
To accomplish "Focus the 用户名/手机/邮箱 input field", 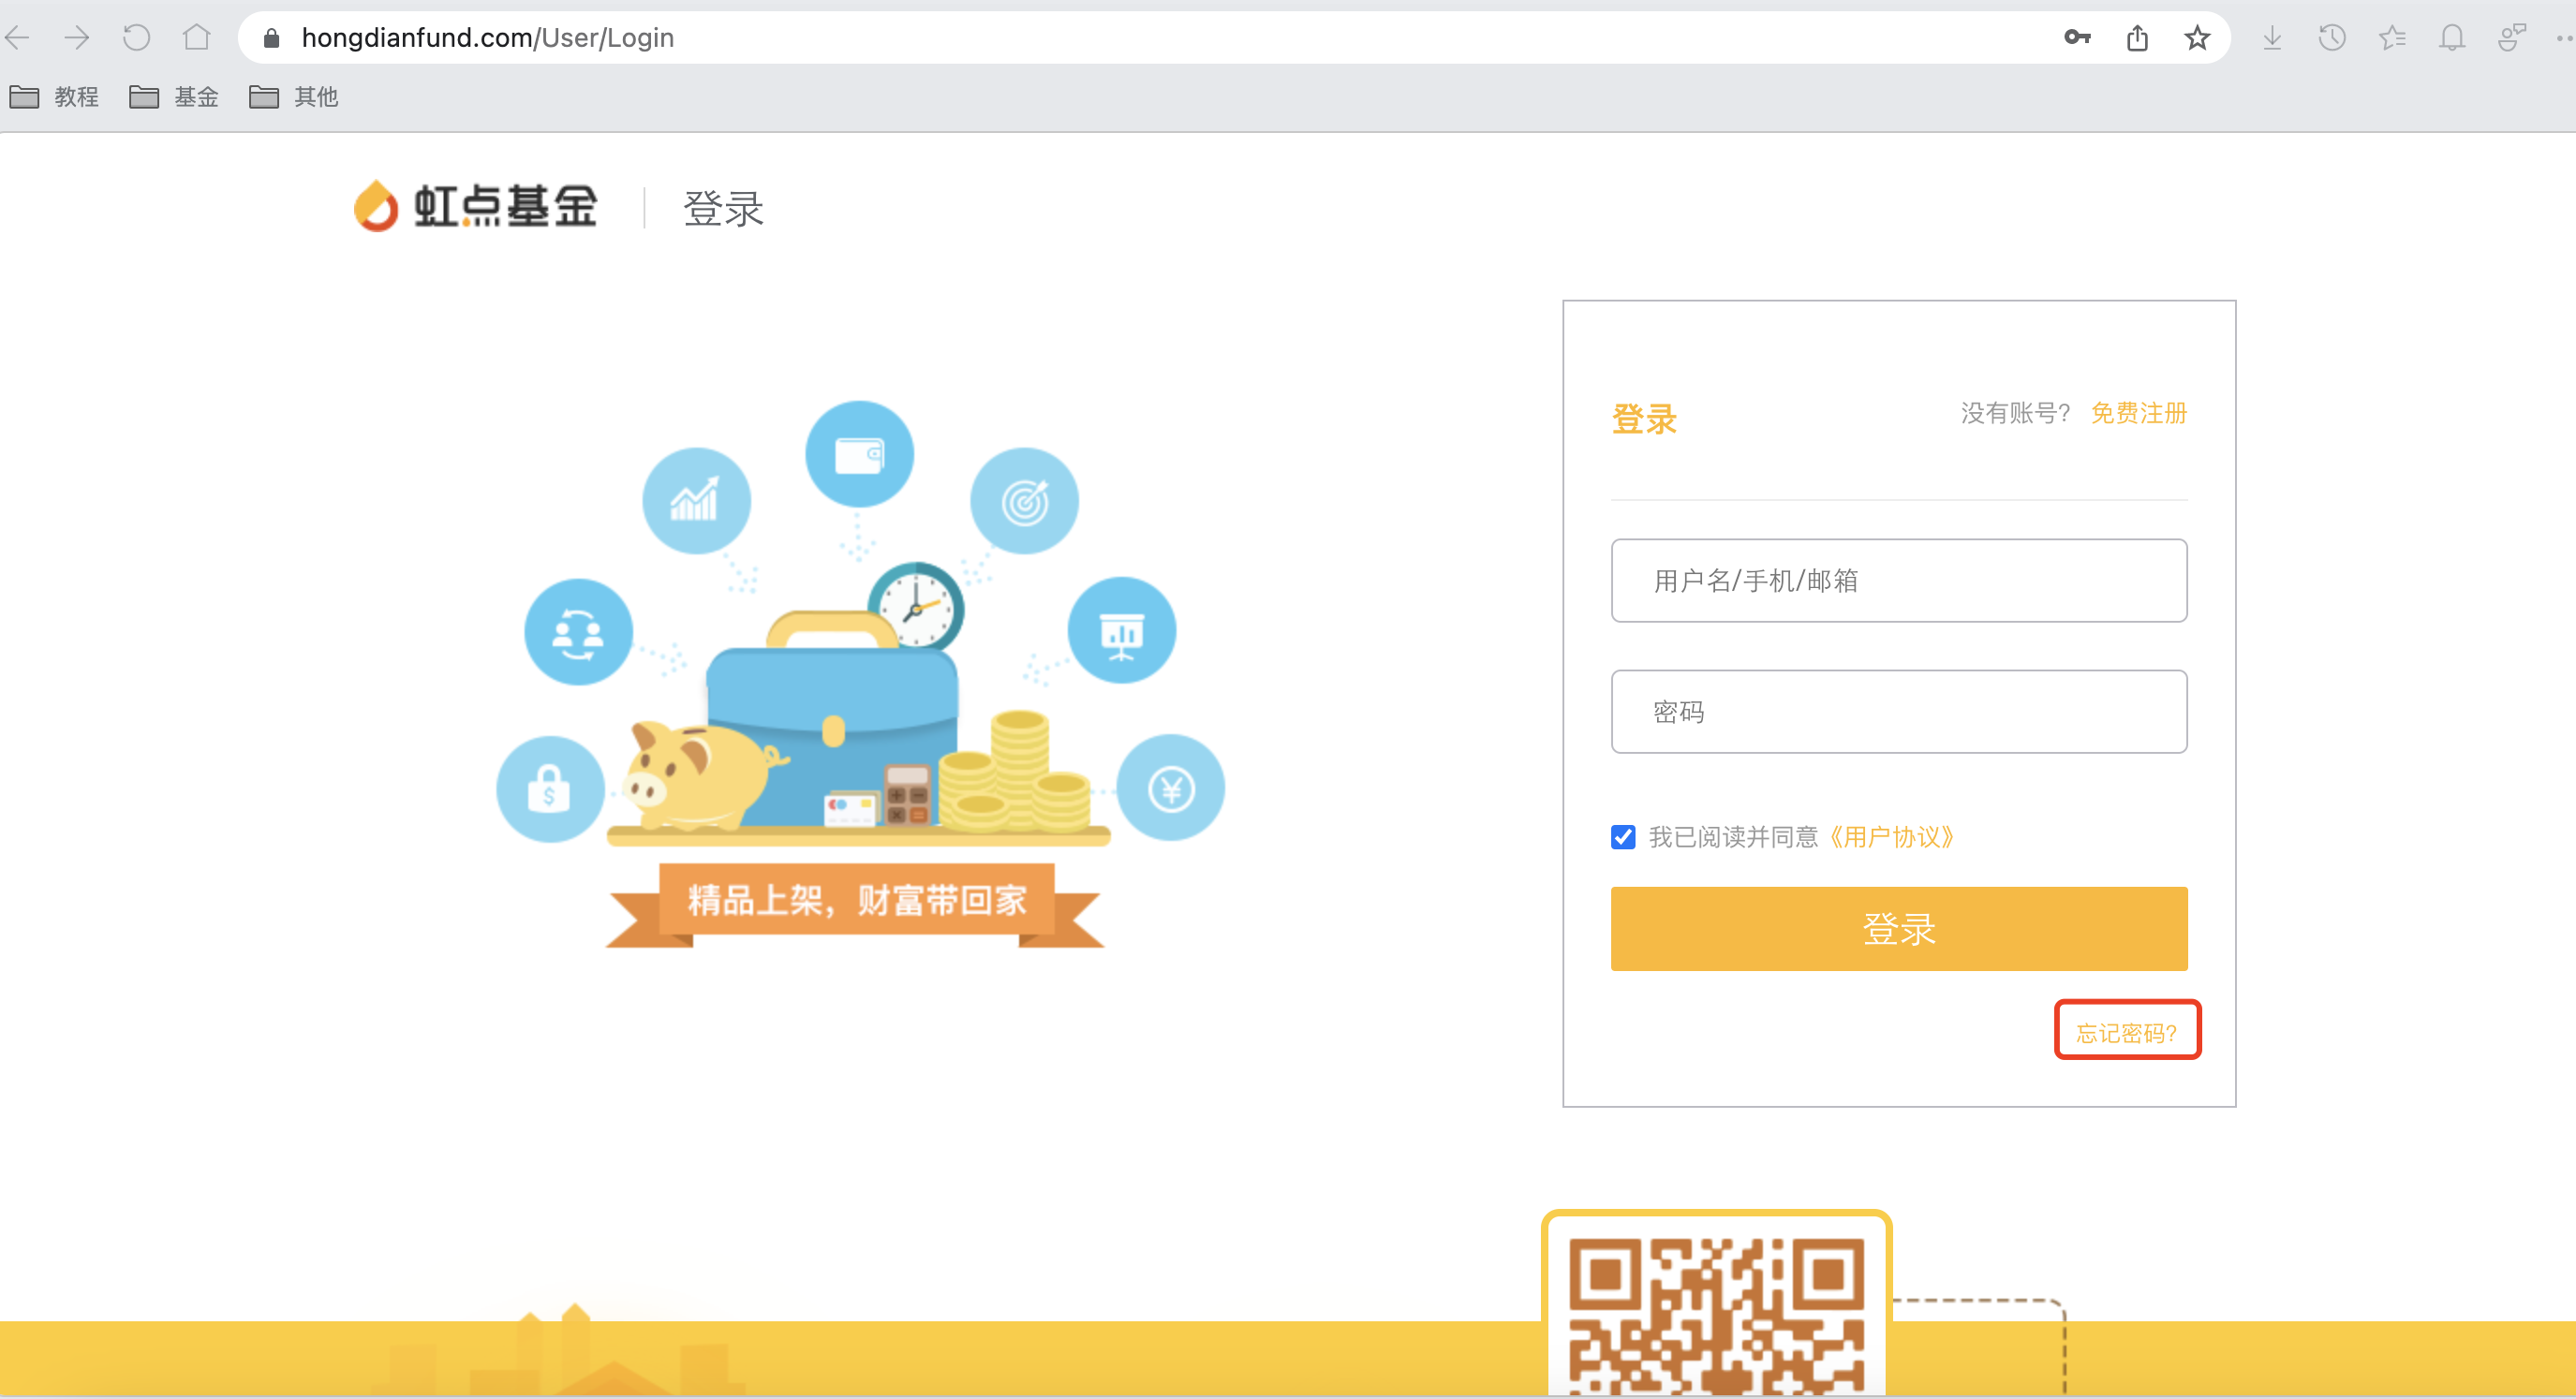I will coord(1899,581).
